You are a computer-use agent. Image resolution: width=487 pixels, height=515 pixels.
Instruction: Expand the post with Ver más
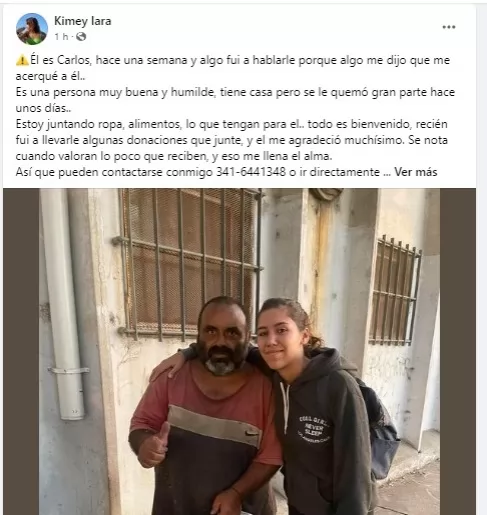coord(416,172)
